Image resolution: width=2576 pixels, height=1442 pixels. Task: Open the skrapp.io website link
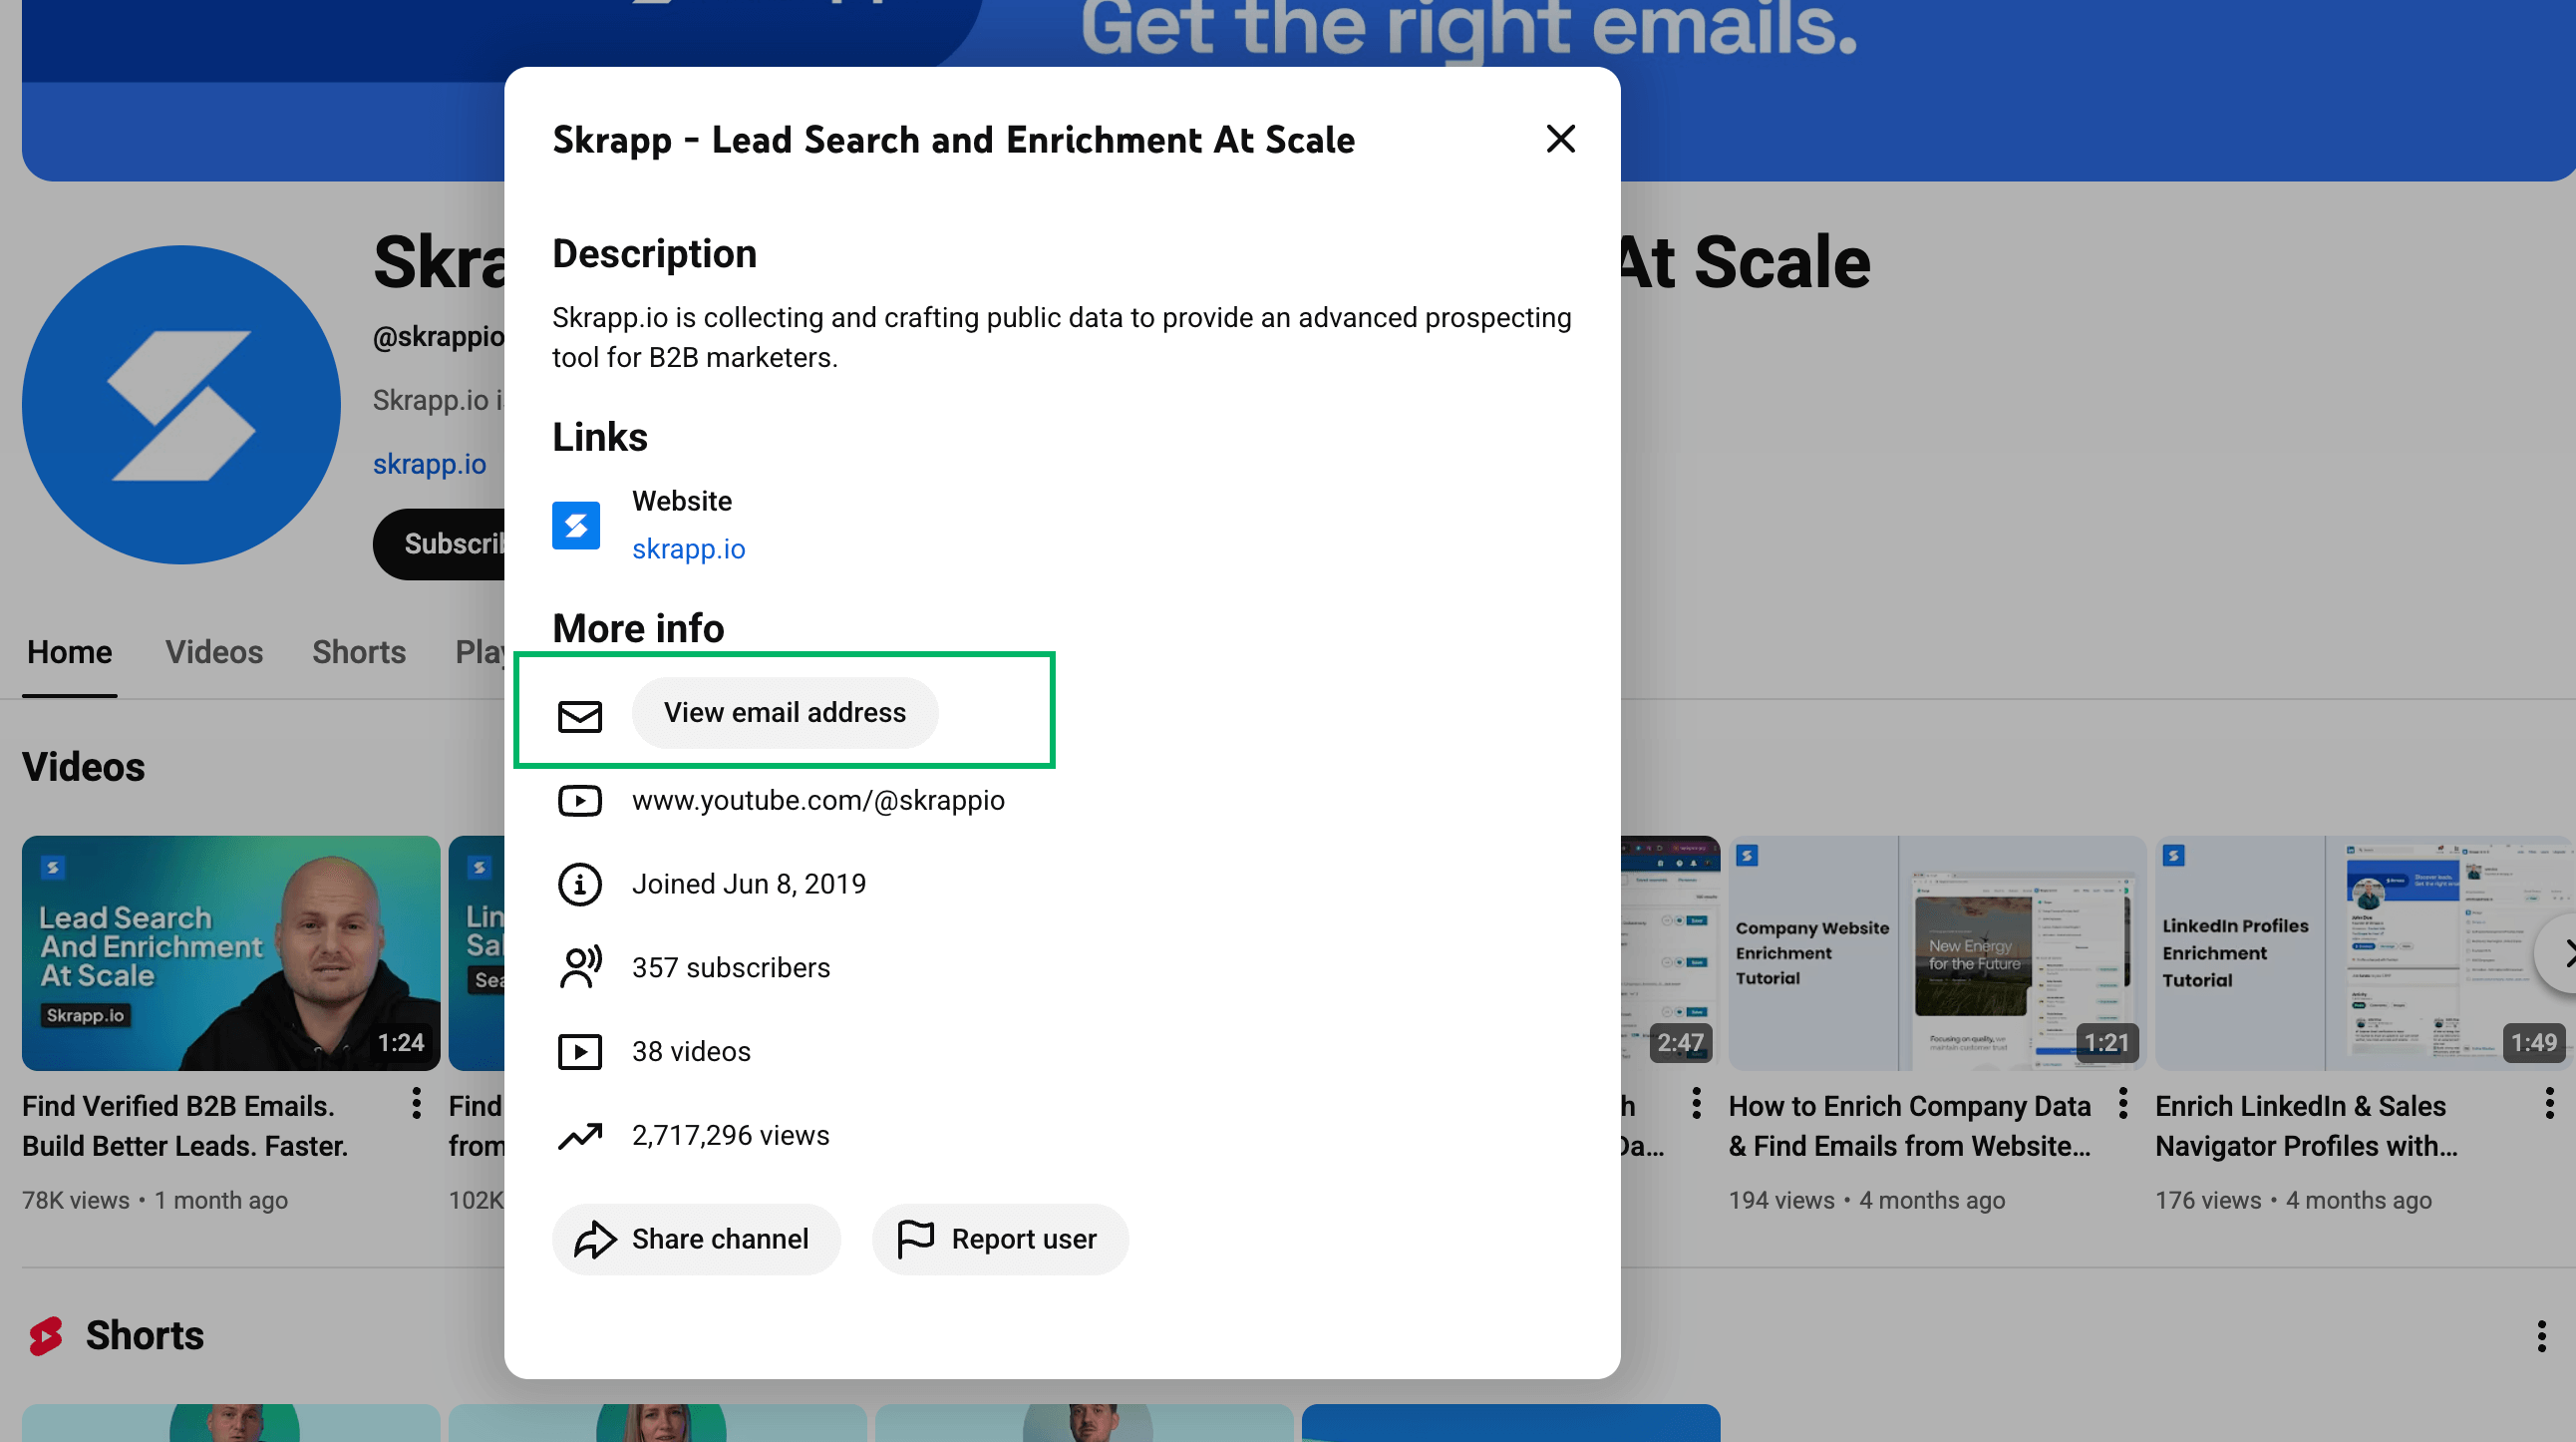coord(688,548)
